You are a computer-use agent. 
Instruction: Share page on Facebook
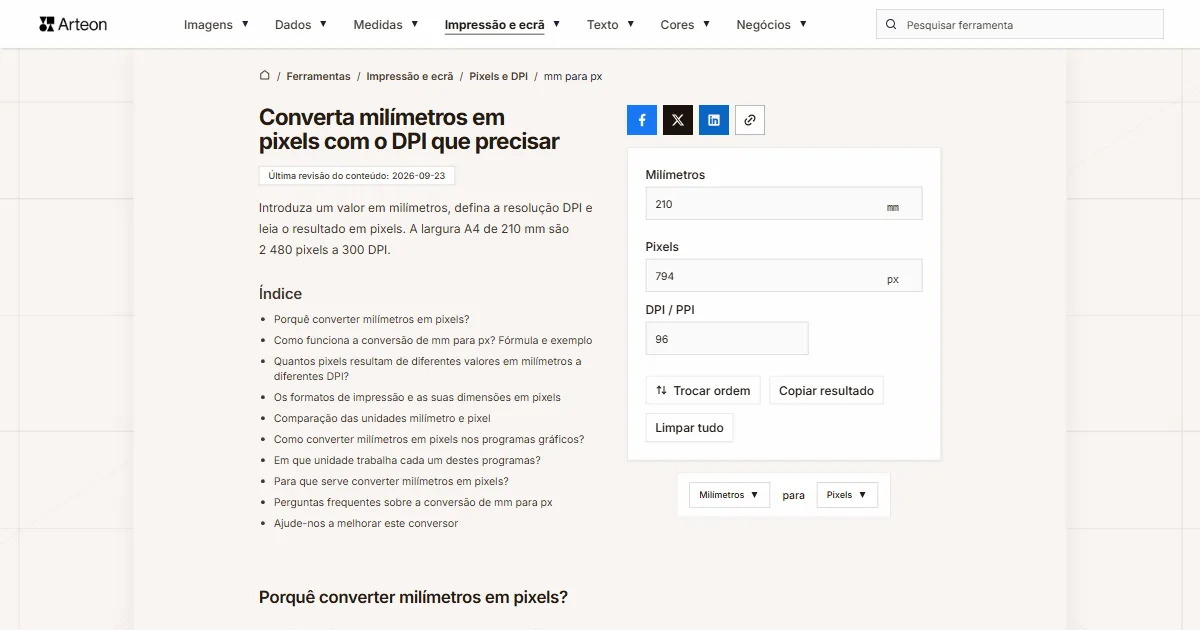pos(642,120)
